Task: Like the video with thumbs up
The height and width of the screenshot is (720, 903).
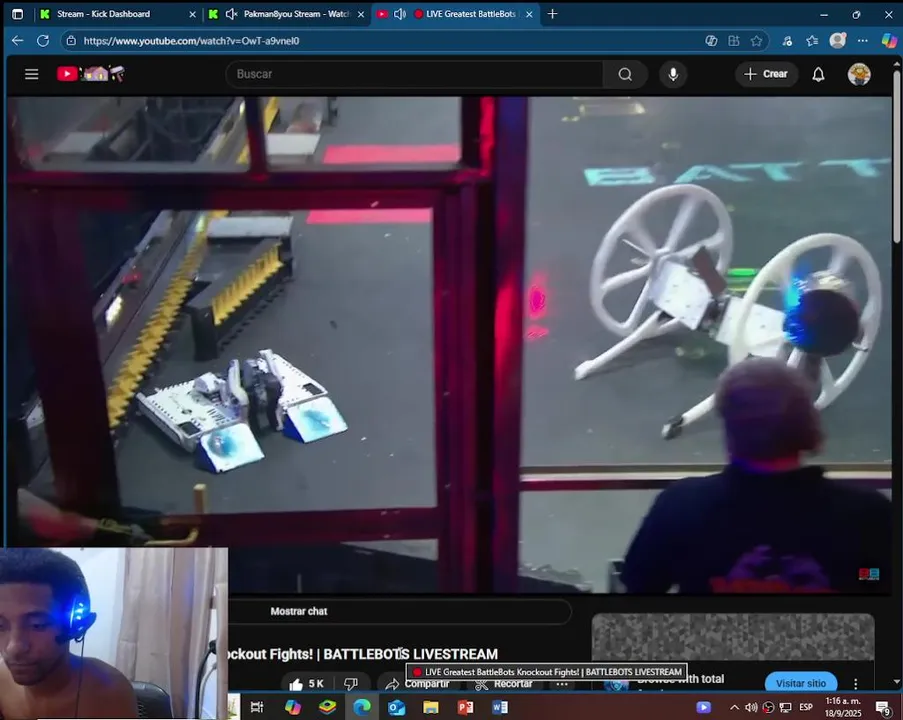Action: [306, 684]
